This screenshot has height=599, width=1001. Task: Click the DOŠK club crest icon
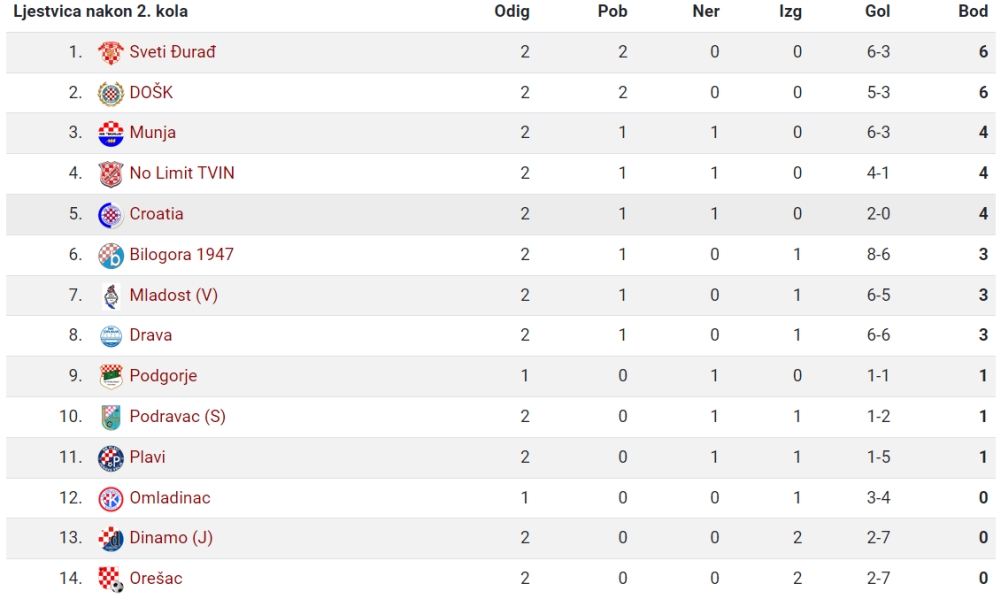click(x=110, y=93)
